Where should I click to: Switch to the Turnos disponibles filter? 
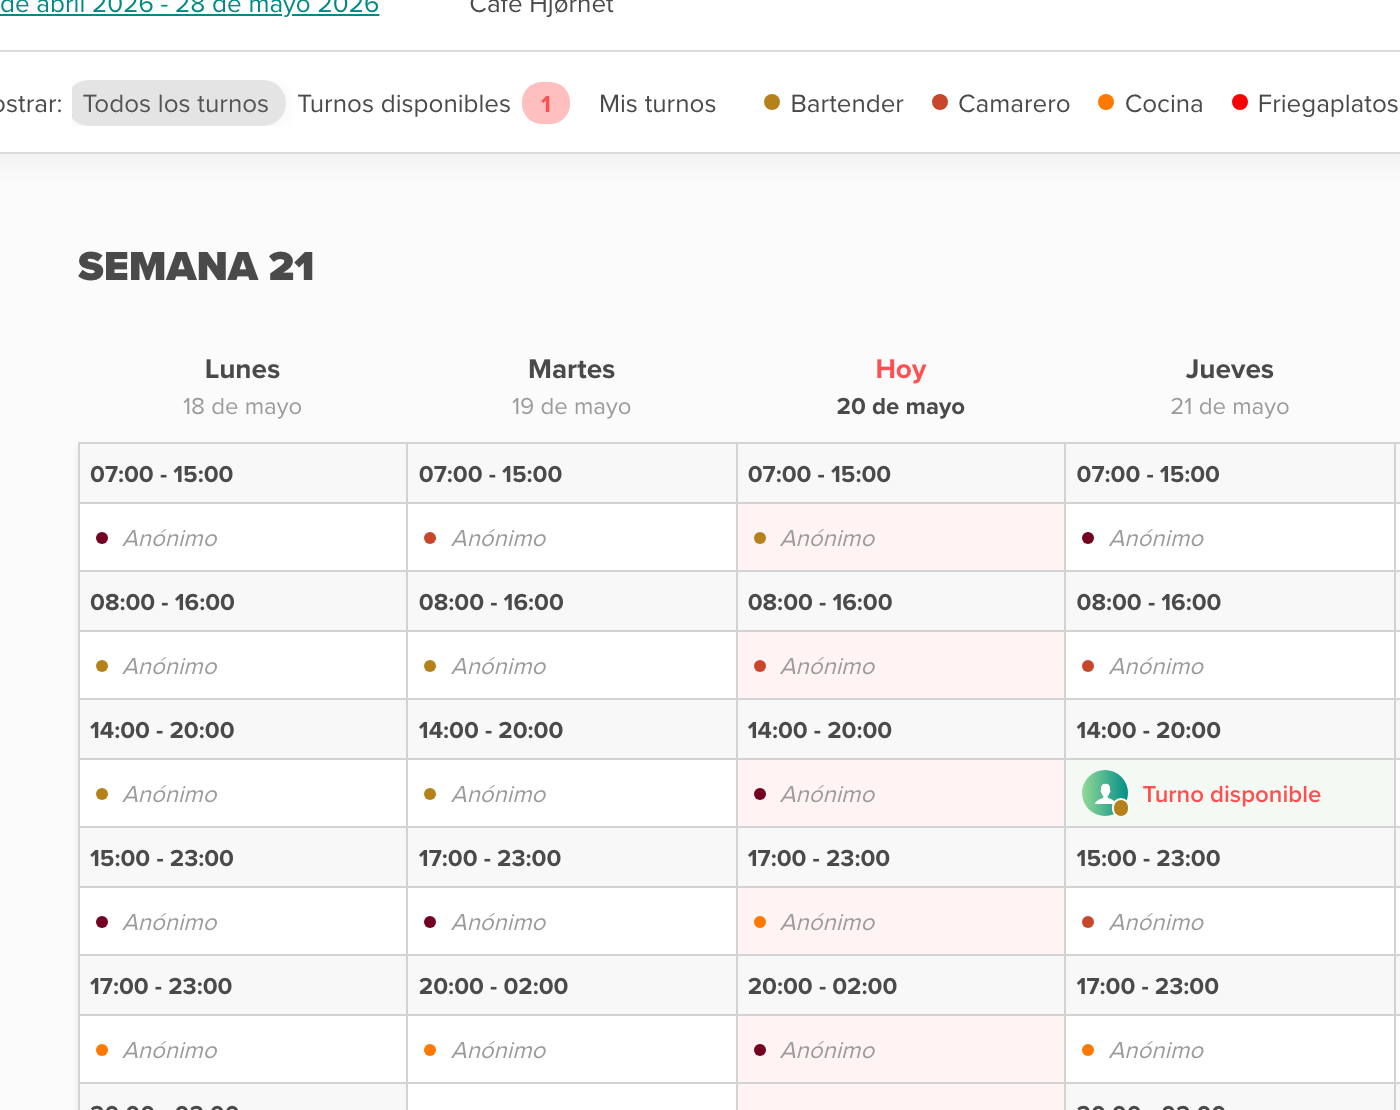(x=404, y=104)
